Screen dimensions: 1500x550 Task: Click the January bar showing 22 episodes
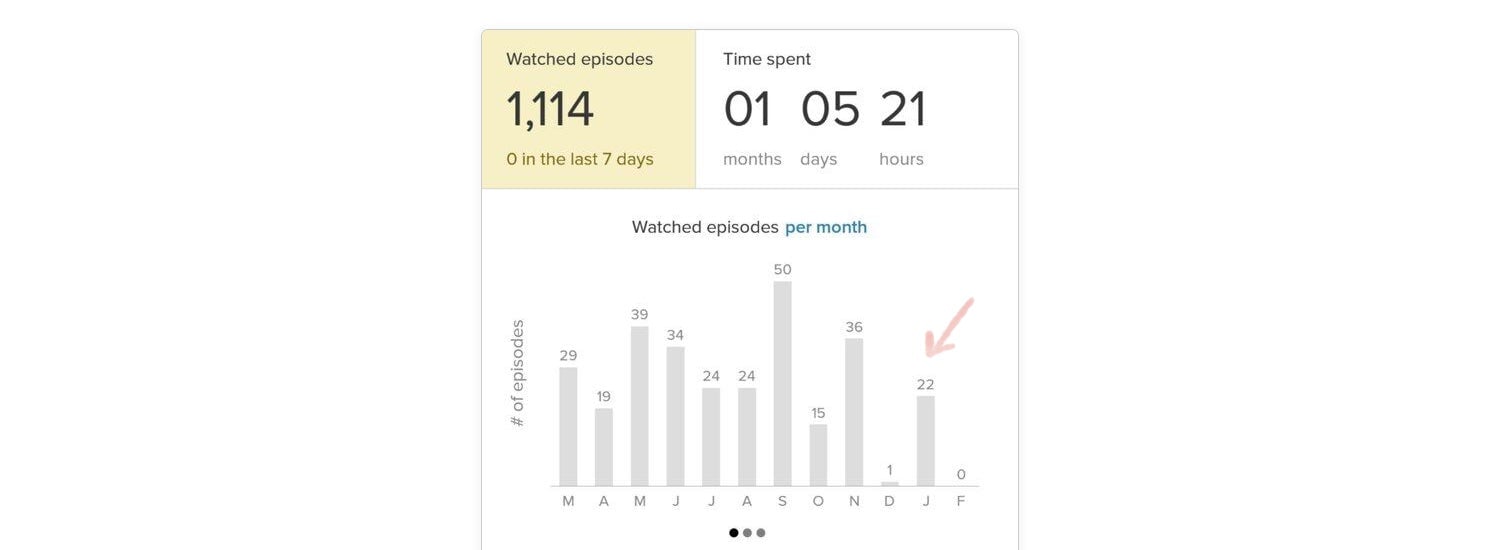coord(926,441)
